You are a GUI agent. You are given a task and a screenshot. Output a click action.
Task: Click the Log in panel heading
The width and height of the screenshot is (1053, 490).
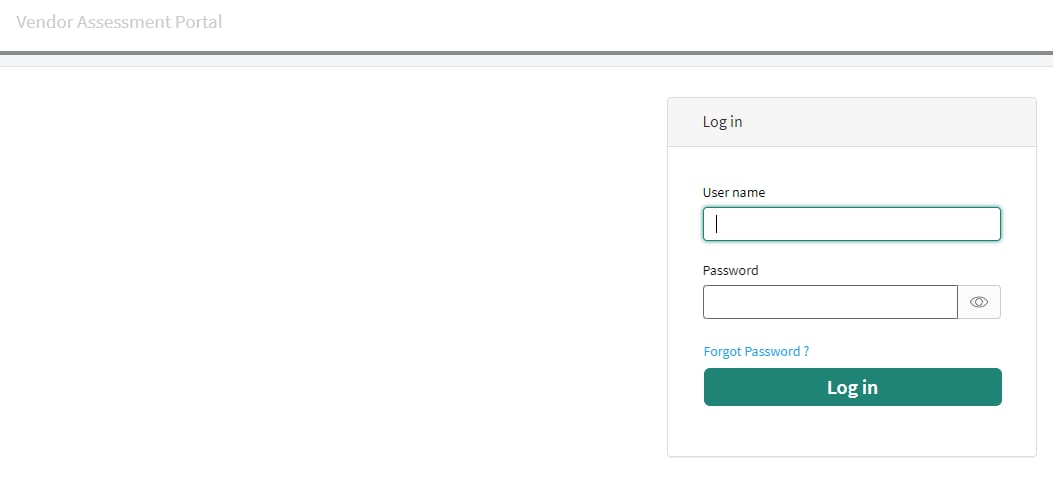pyautogui.click(x=723, y=122)
